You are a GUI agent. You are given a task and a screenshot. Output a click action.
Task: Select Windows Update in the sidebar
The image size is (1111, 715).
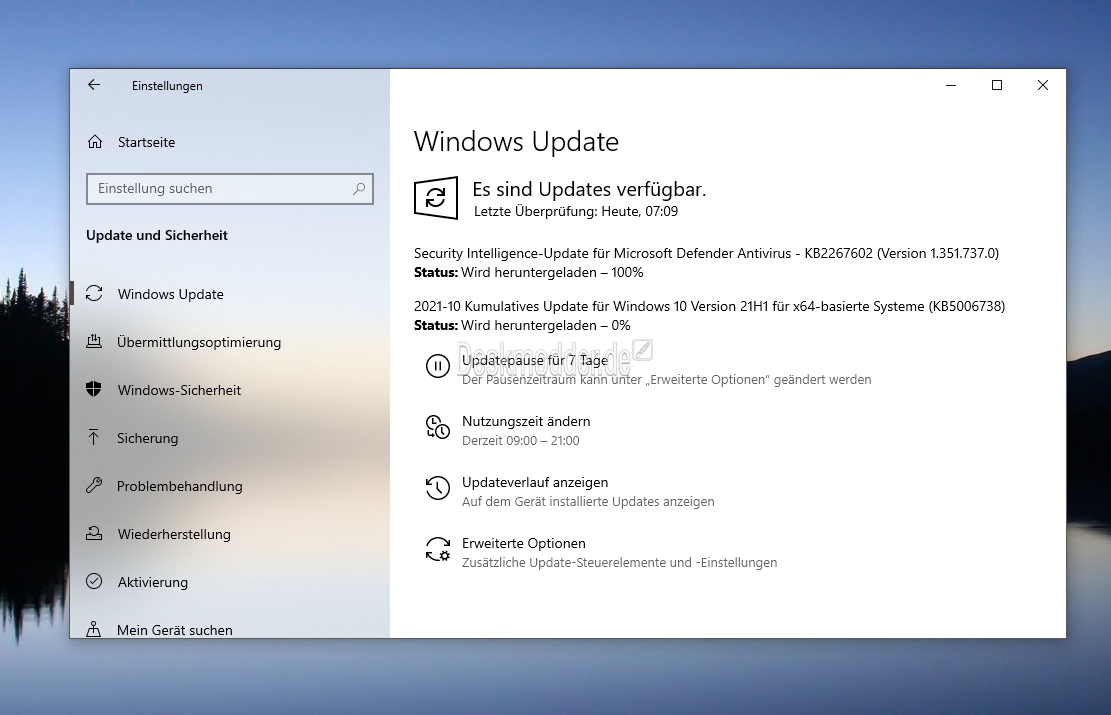point(171,293)
